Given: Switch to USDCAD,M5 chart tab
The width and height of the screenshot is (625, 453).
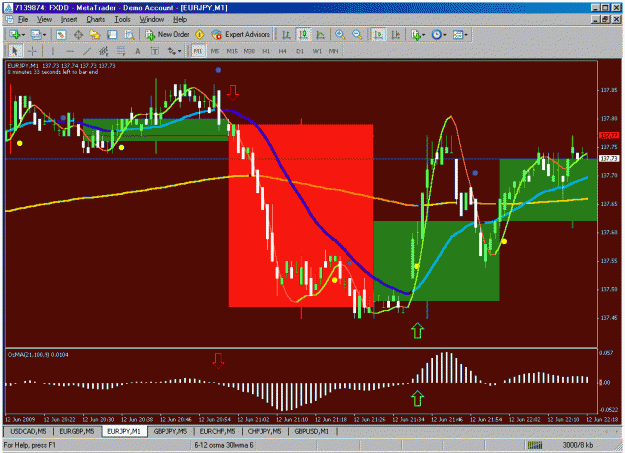Looking at the screenshot, I should coord(28,431).
